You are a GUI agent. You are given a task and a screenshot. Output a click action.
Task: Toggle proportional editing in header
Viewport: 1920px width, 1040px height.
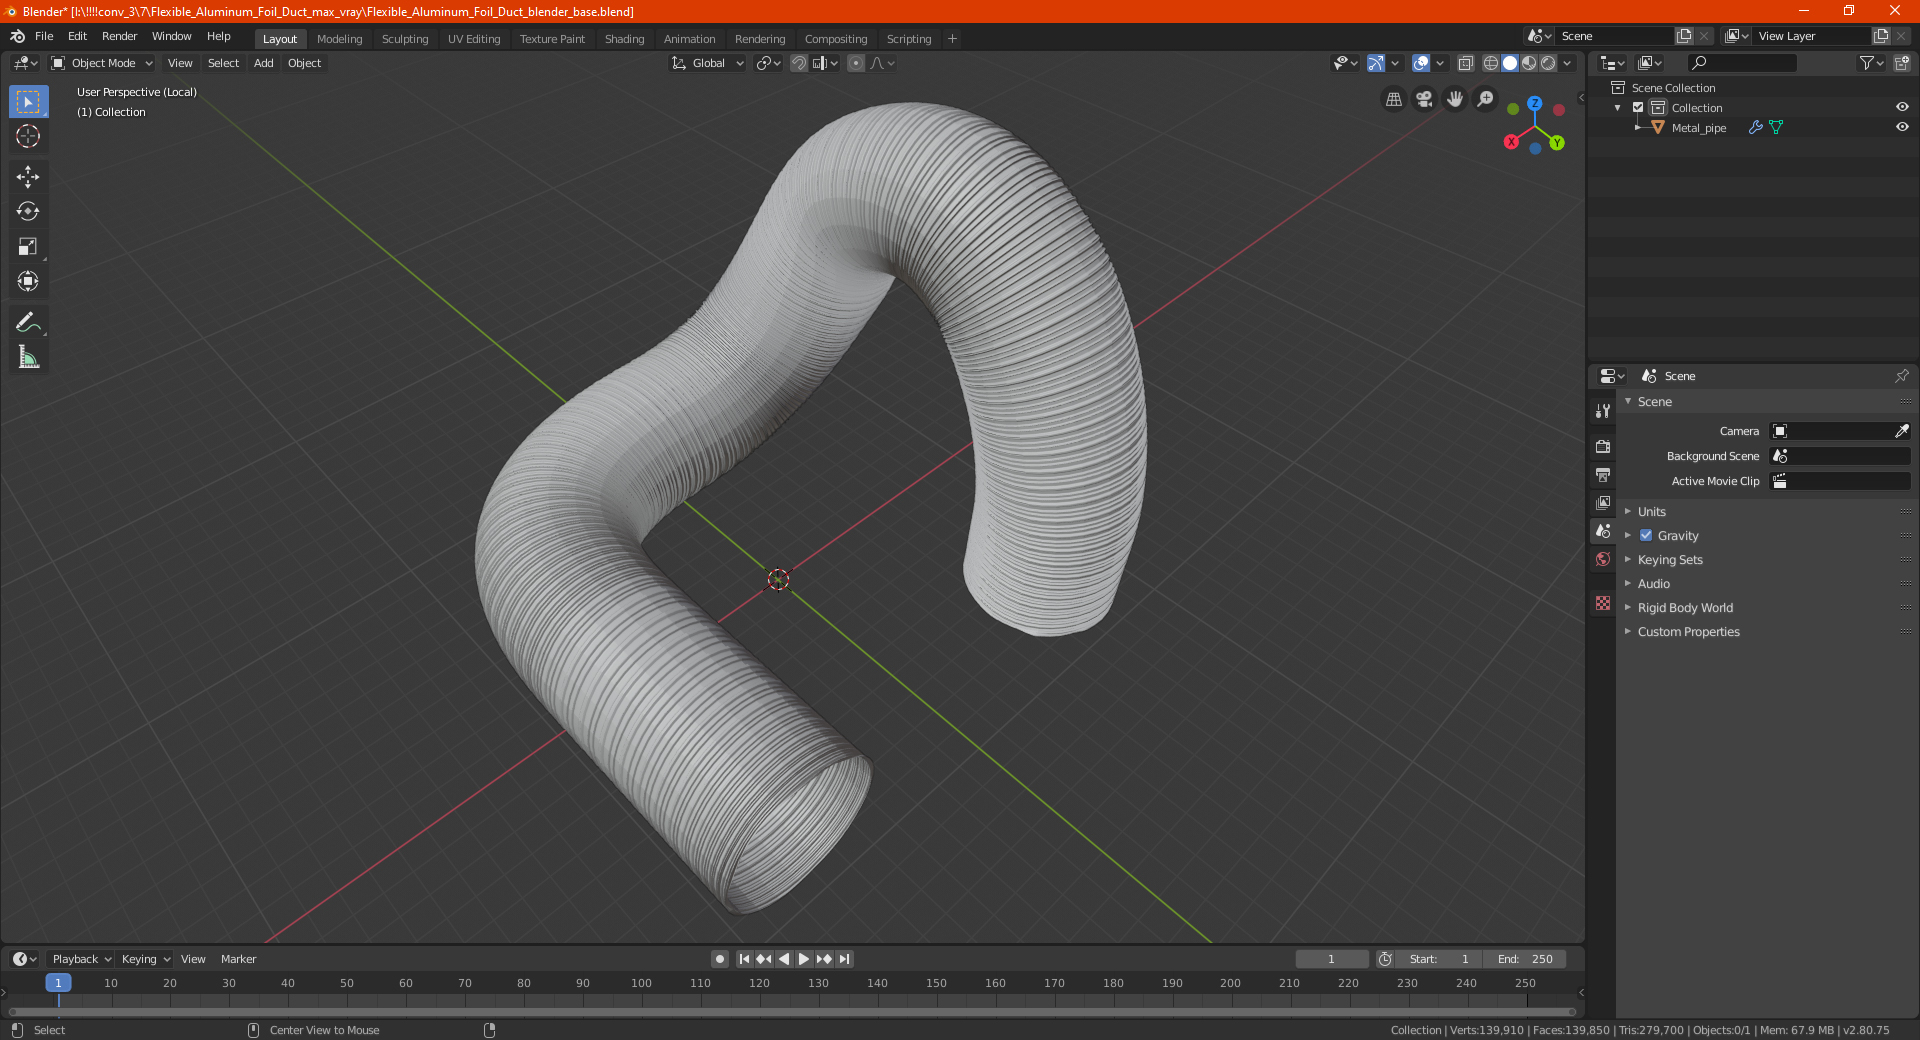(x=856, y=63)
